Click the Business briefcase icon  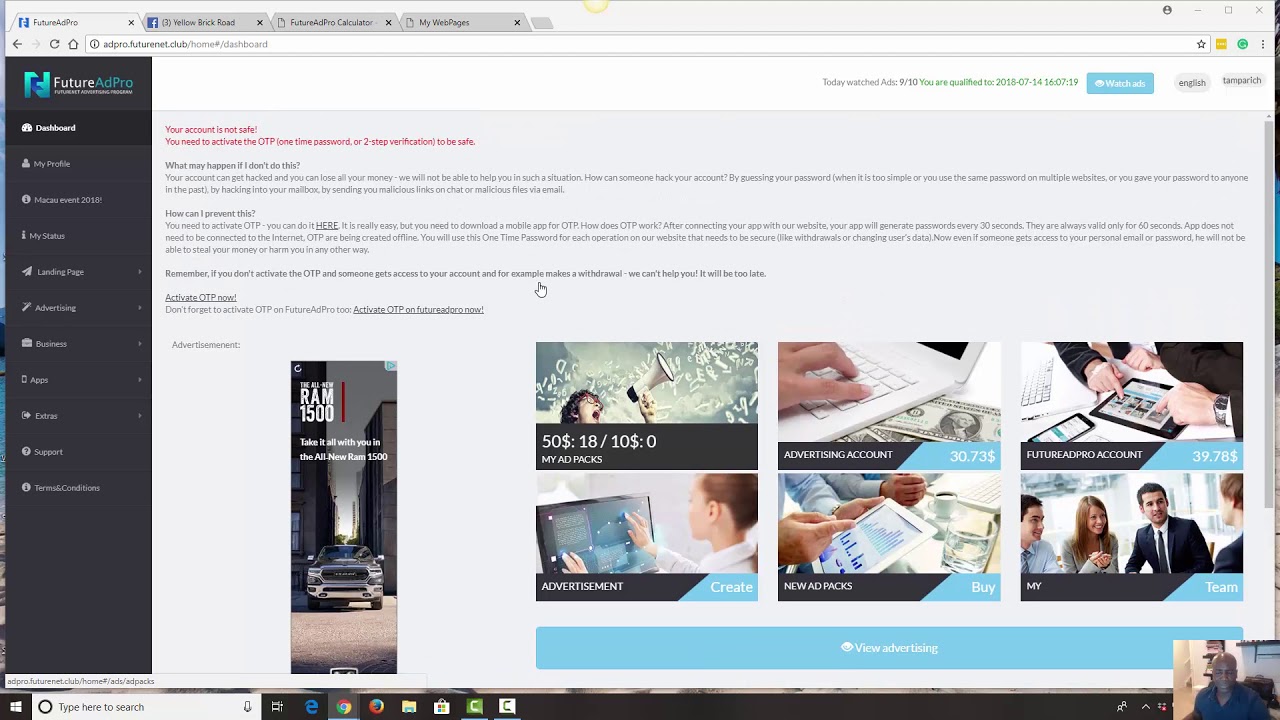[26, 344]
